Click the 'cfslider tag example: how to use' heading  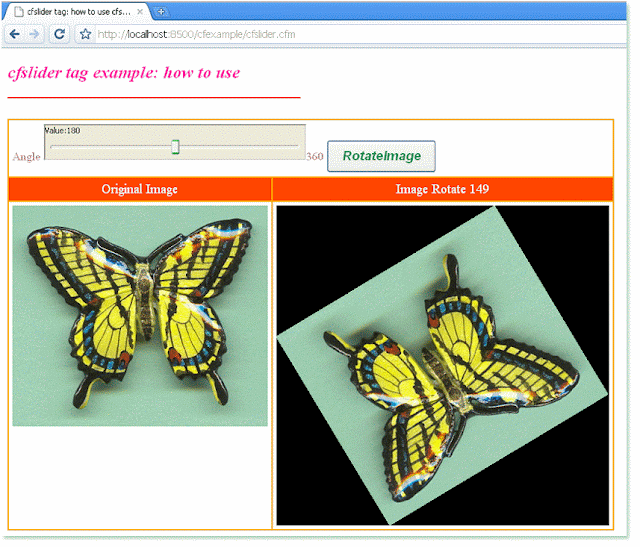(x=125, y=74)
